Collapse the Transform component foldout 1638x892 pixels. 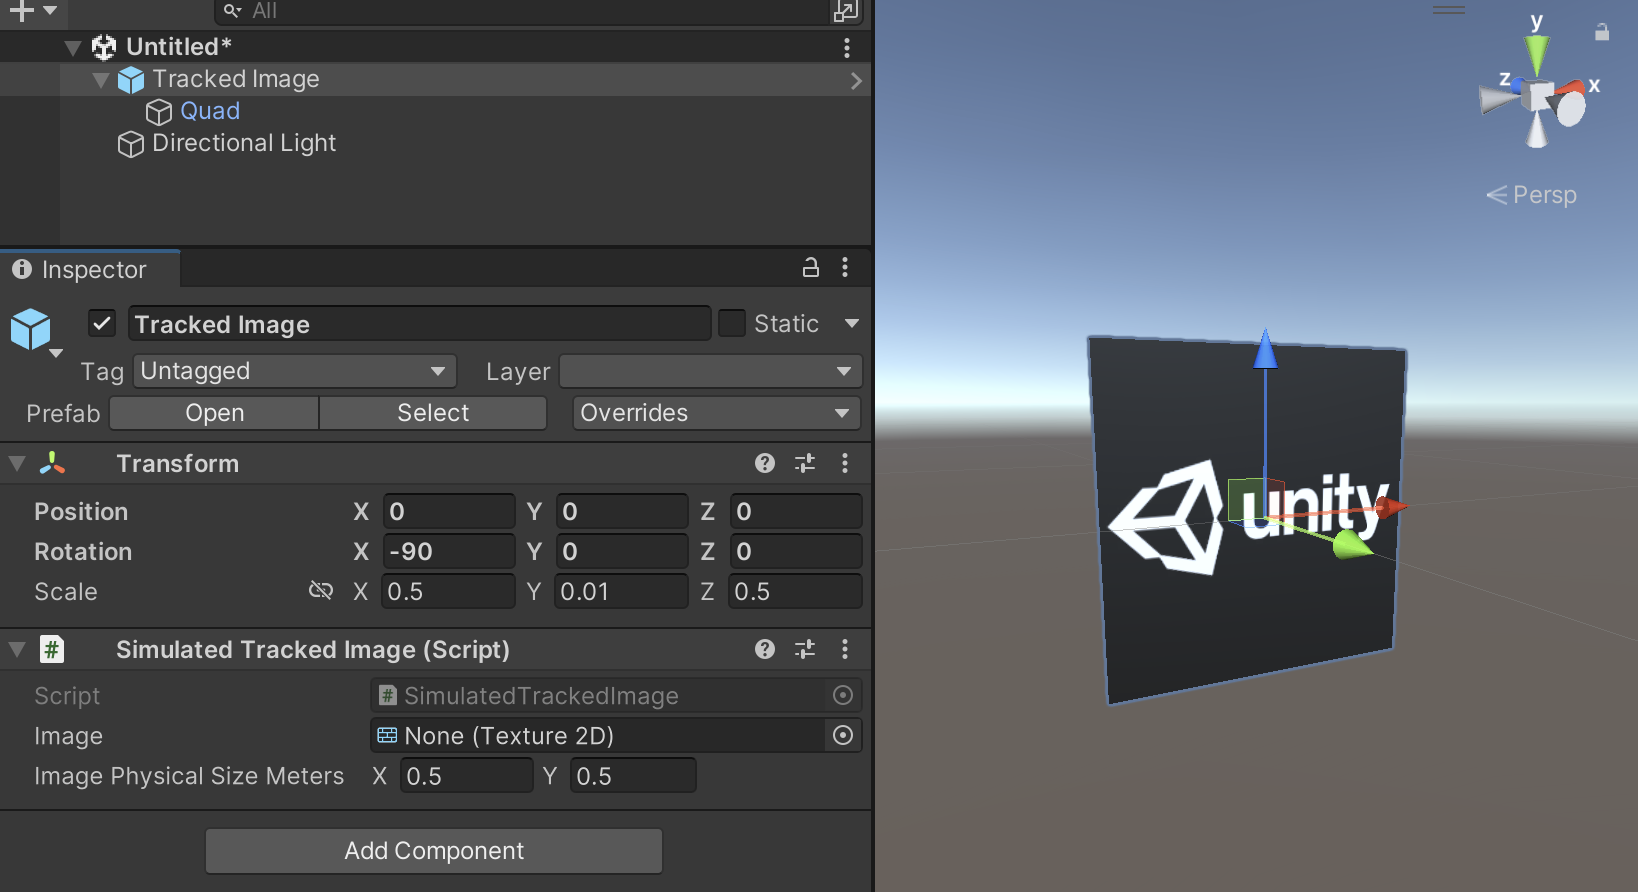click(17, 463)
